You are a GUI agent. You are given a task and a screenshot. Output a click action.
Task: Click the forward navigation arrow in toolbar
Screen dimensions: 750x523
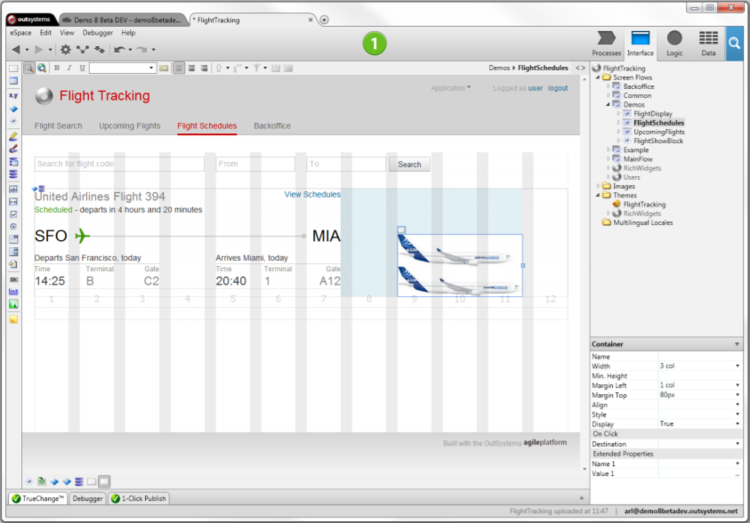pos(39,49)
